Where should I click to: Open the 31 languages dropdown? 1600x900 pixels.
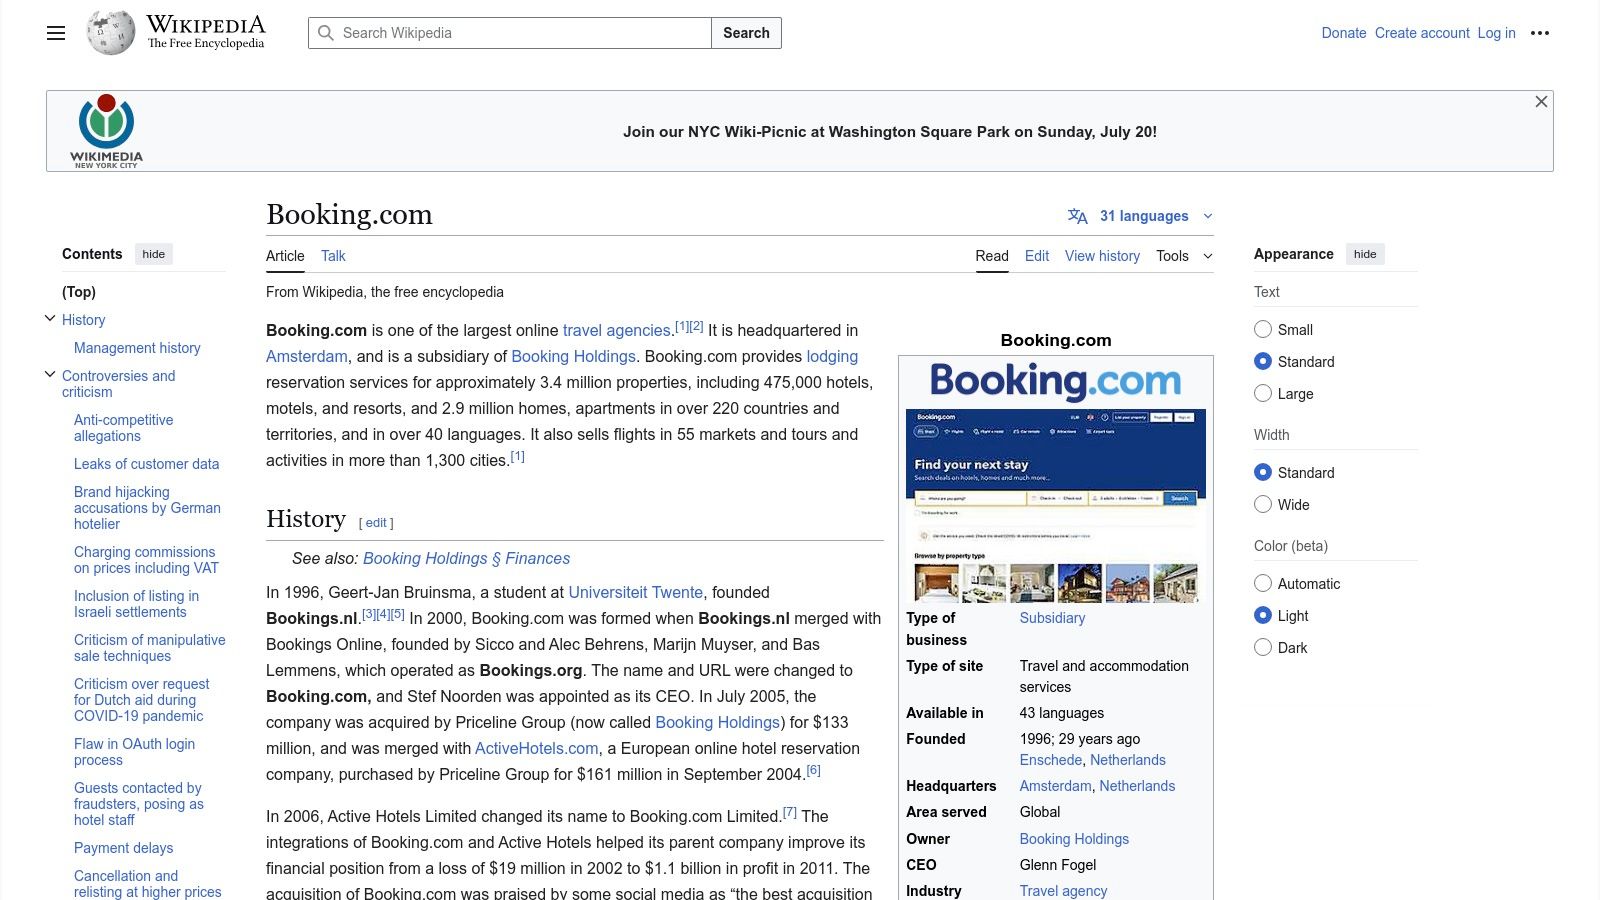[x=1141, y=216]
